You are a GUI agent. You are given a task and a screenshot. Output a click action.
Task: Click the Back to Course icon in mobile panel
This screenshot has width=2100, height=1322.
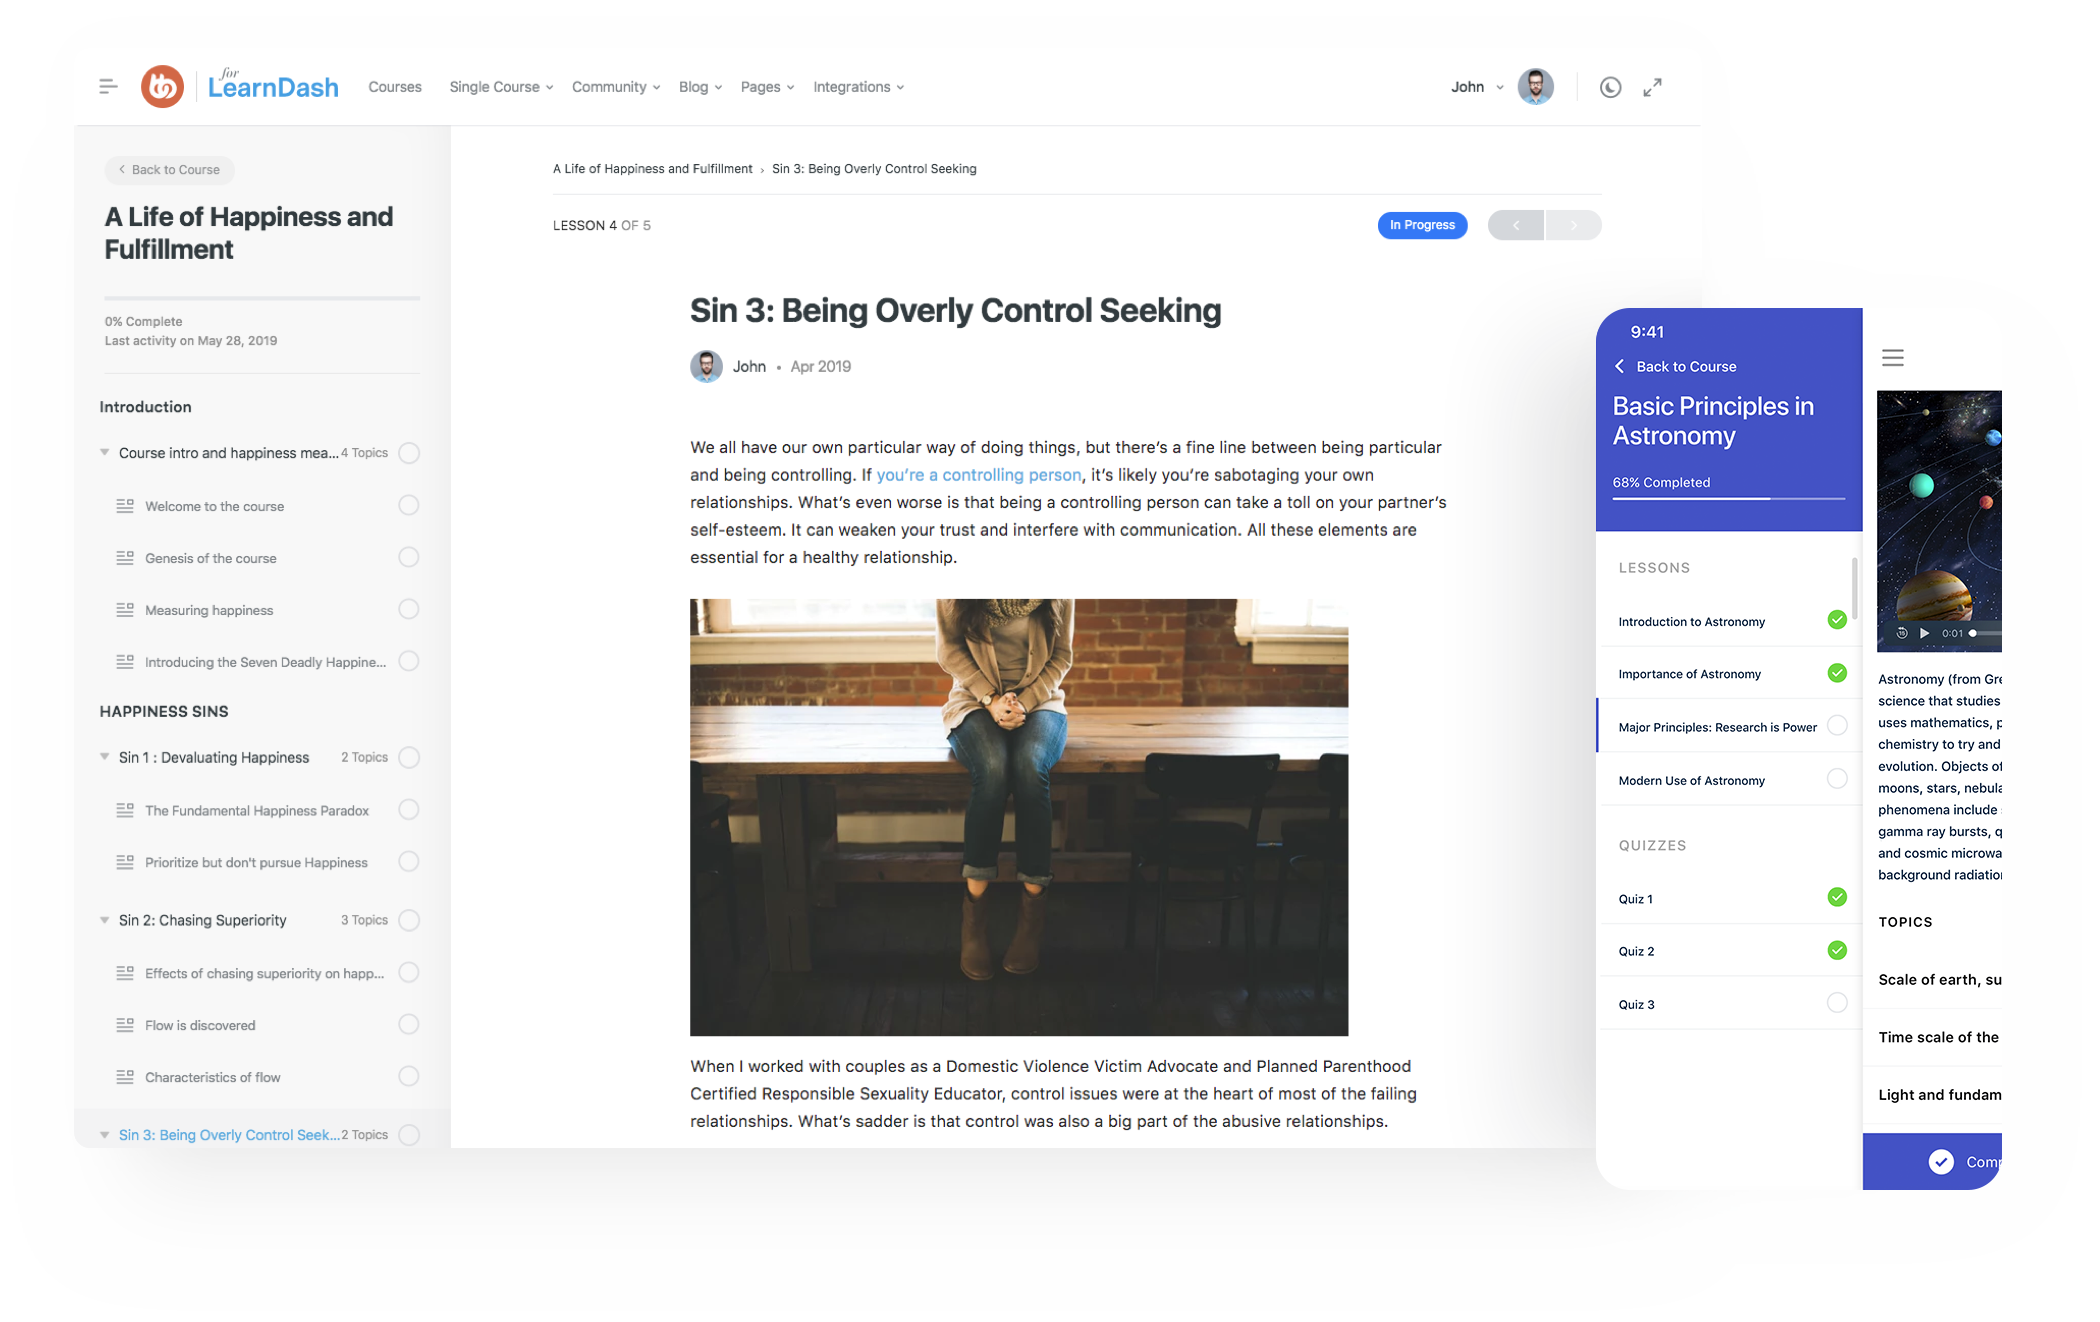1619,366
